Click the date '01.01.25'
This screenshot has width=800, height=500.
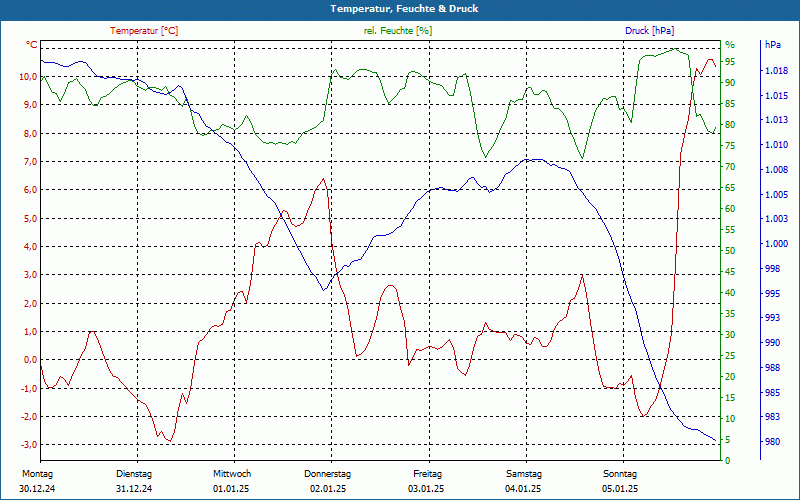click(x=231, y=489)
